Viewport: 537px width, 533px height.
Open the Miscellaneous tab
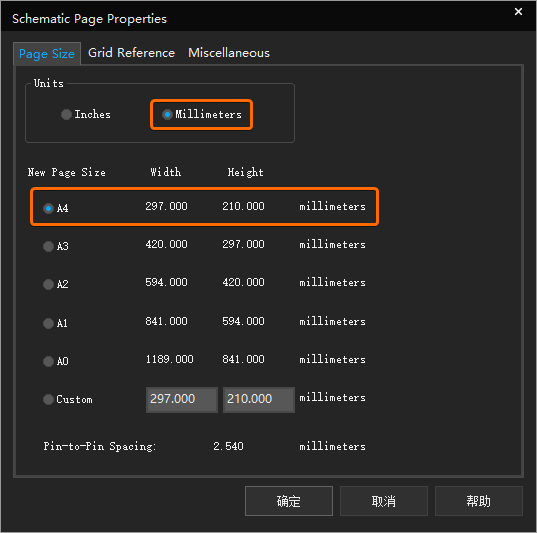(x=229, y=53)
